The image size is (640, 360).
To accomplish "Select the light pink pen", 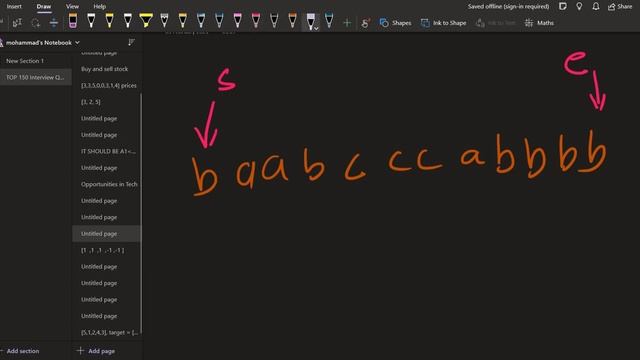I will pos(238,20).
